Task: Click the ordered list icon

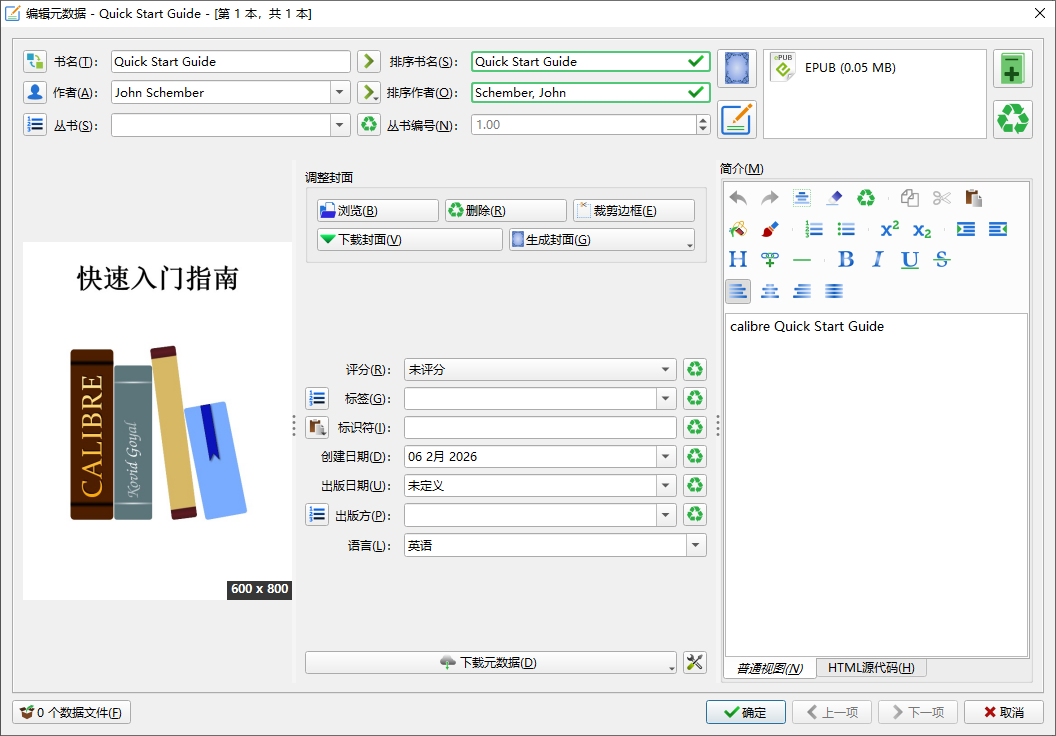Action: tap(814, 229)
